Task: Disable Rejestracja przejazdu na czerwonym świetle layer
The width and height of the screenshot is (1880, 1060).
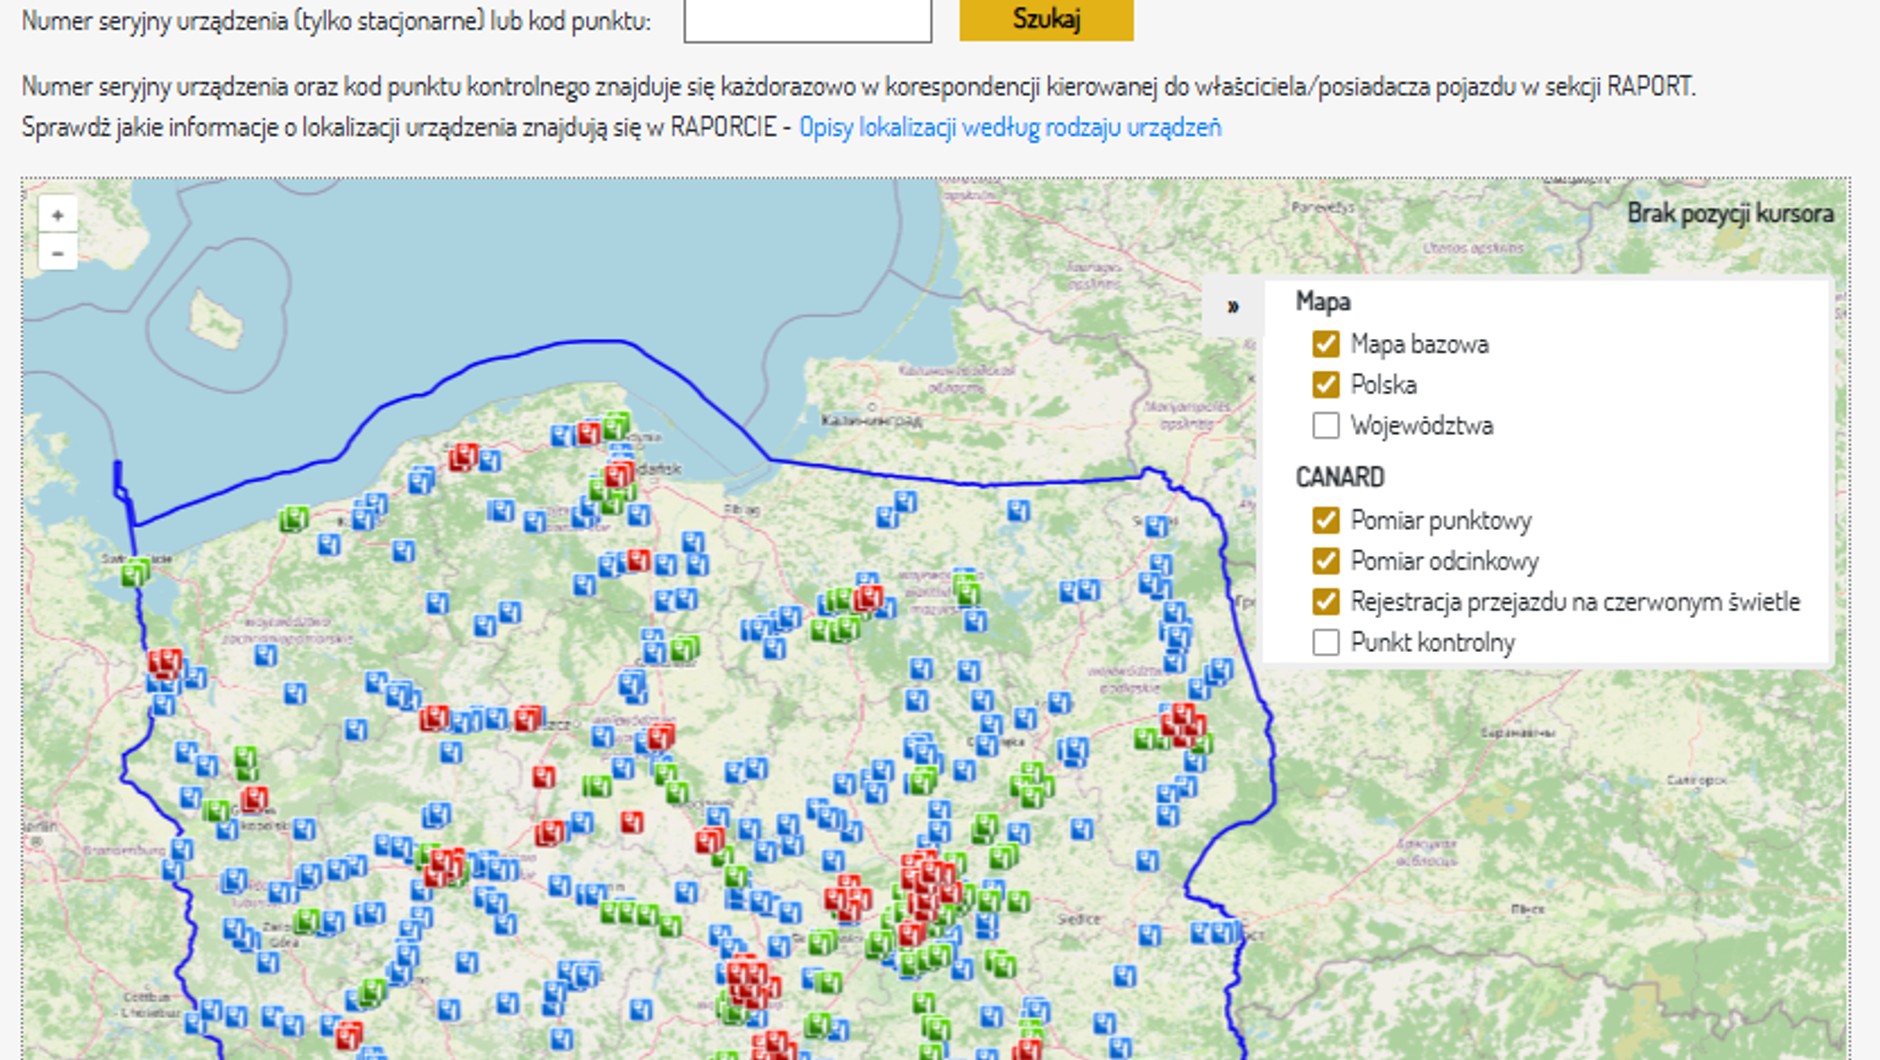Action: coord(1325,601)
